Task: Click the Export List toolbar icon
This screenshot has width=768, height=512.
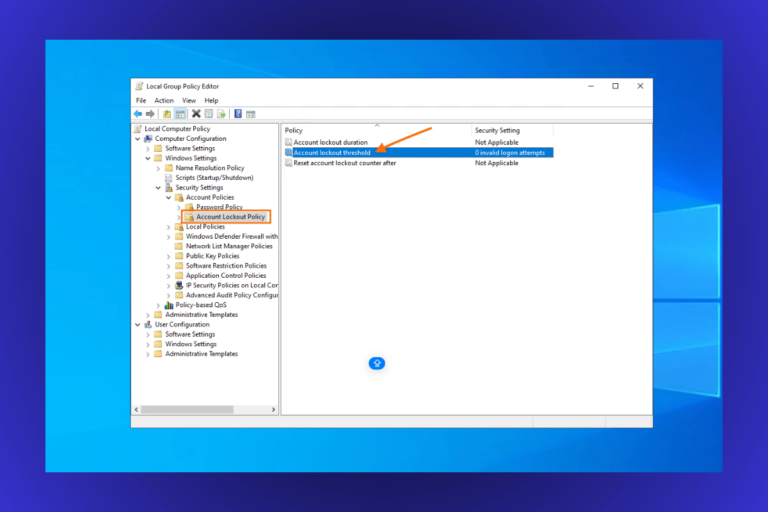Action: coord(221,114)
